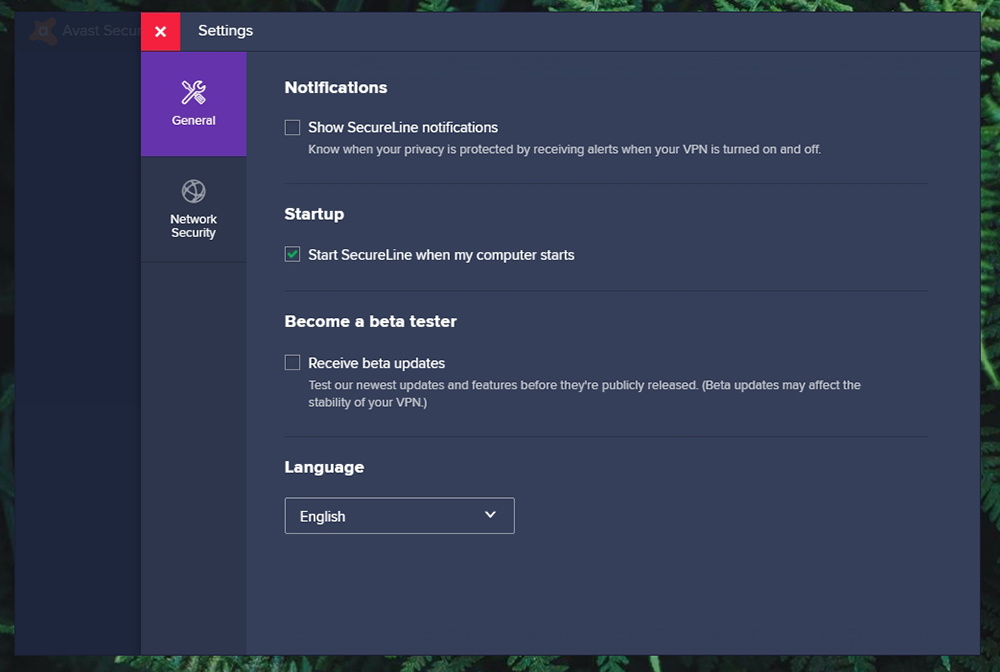This screenshot has width=1000, height=672.
Task: Click the Network Security globe icon
Action: [193, 191]
